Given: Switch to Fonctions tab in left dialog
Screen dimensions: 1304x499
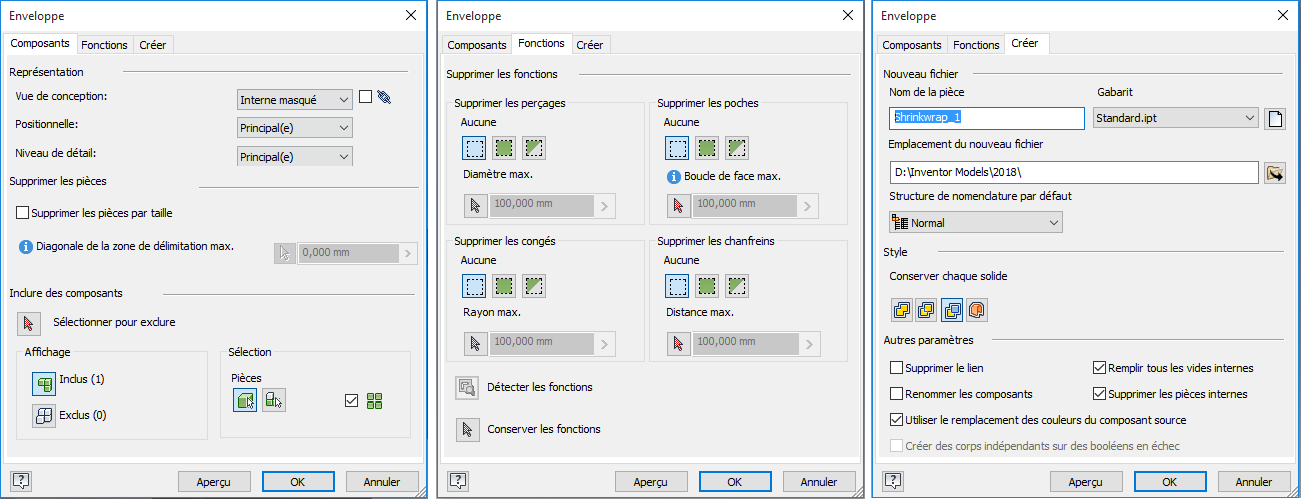Looking at the screenshot, I should point(104,45).
